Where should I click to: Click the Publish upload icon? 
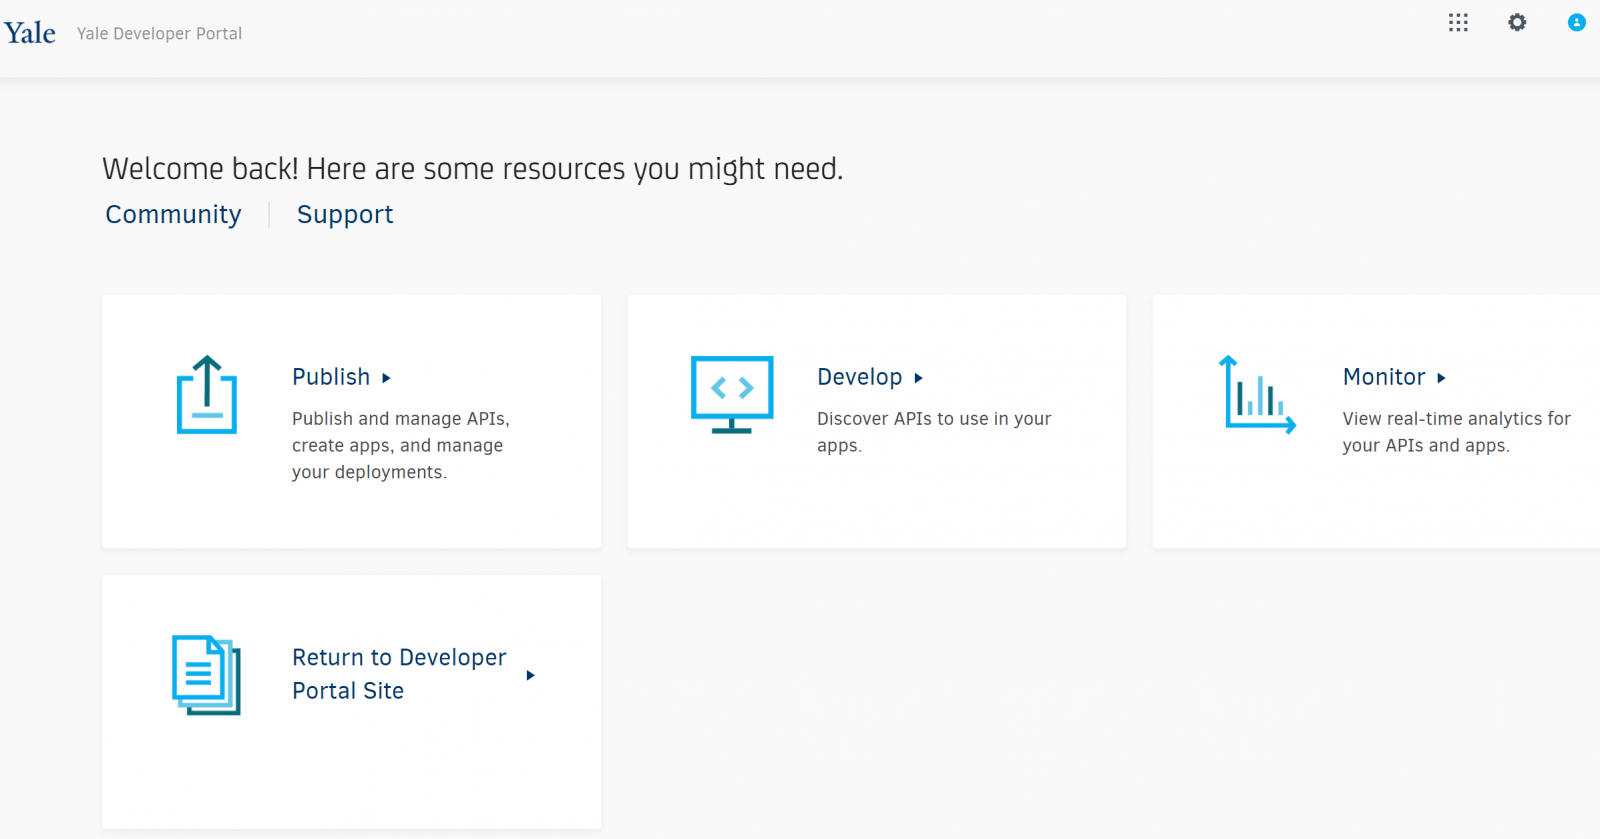coord(207,395)
